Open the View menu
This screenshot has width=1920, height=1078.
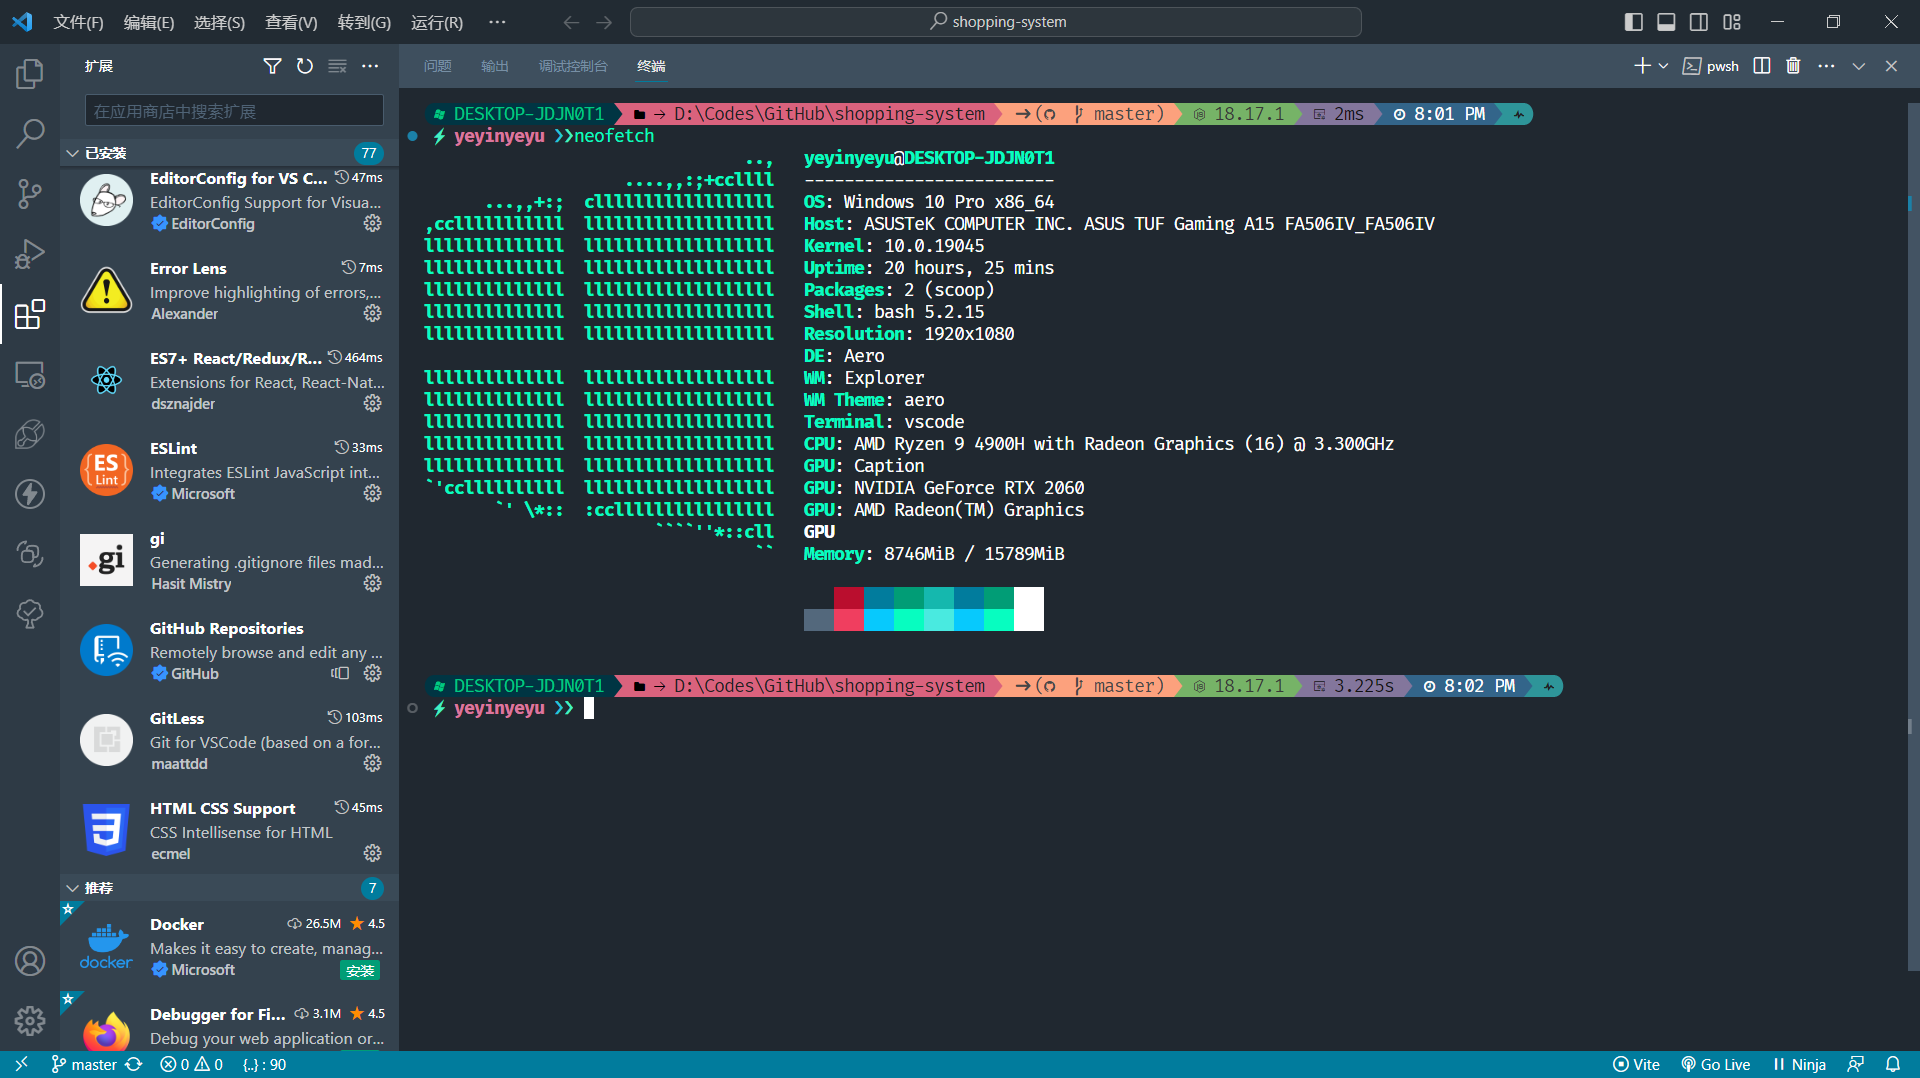coord(291,22)
